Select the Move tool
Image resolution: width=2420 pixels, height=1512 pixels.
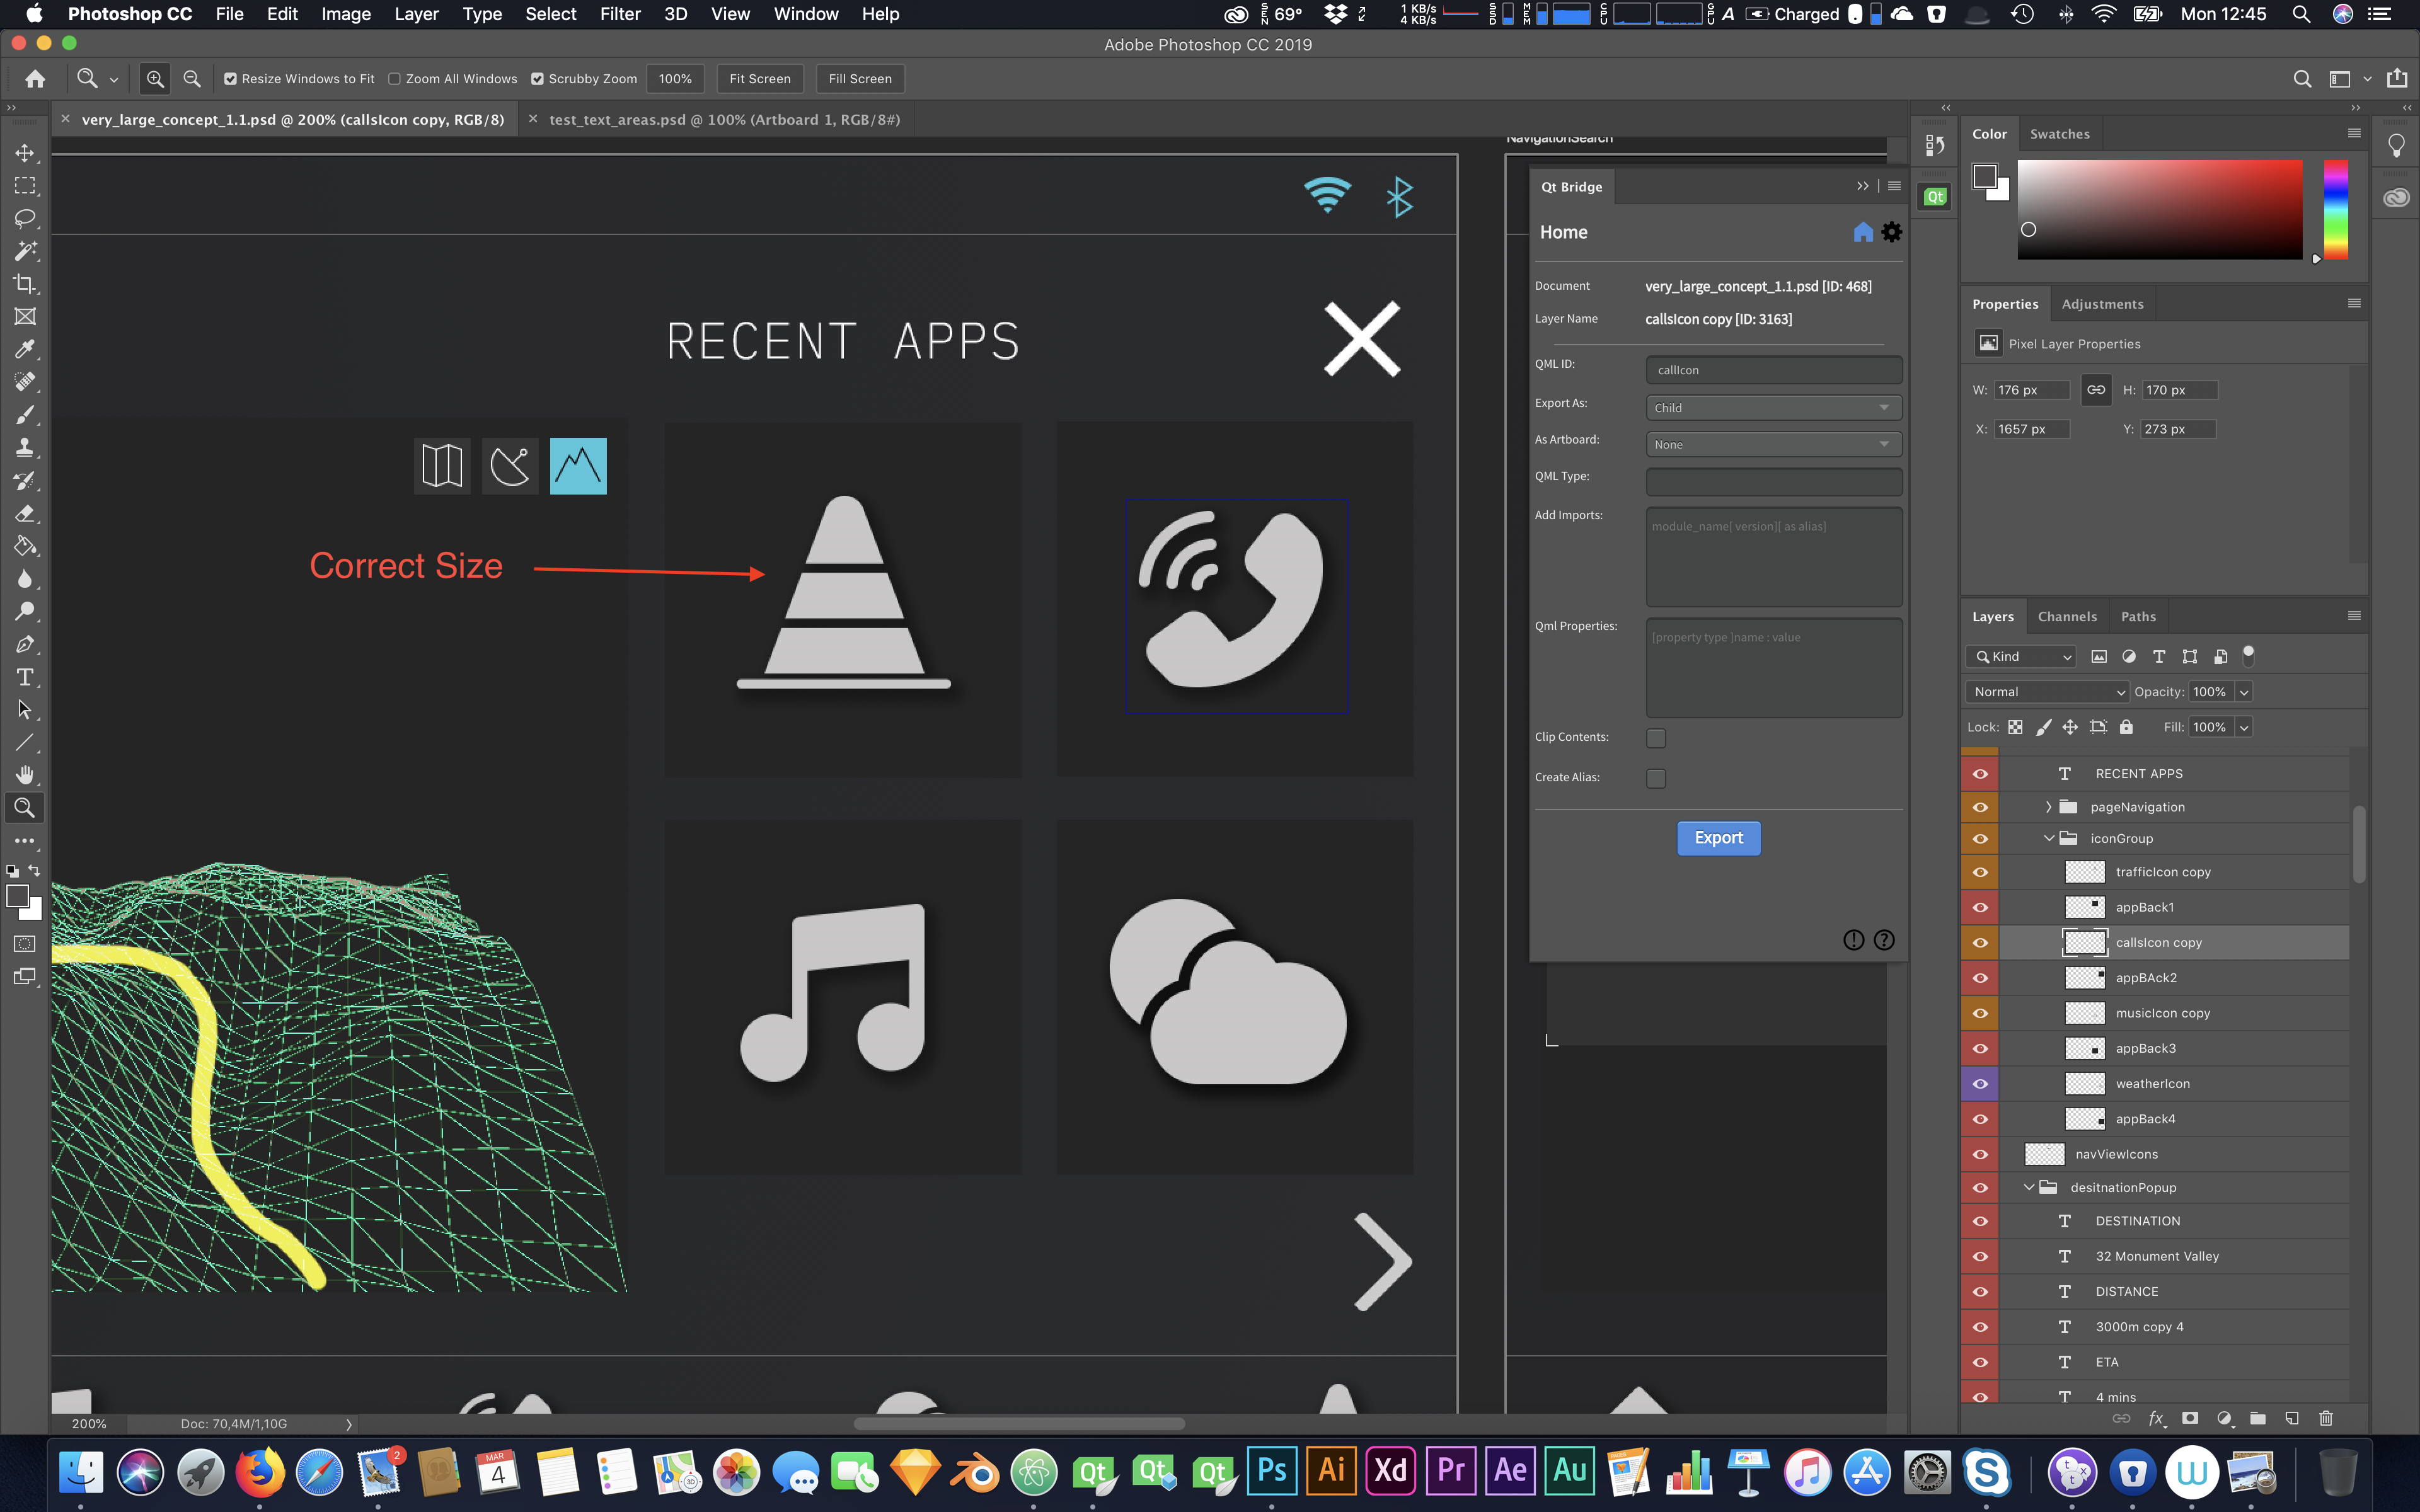pyautogui.click(x=24, y=153)
